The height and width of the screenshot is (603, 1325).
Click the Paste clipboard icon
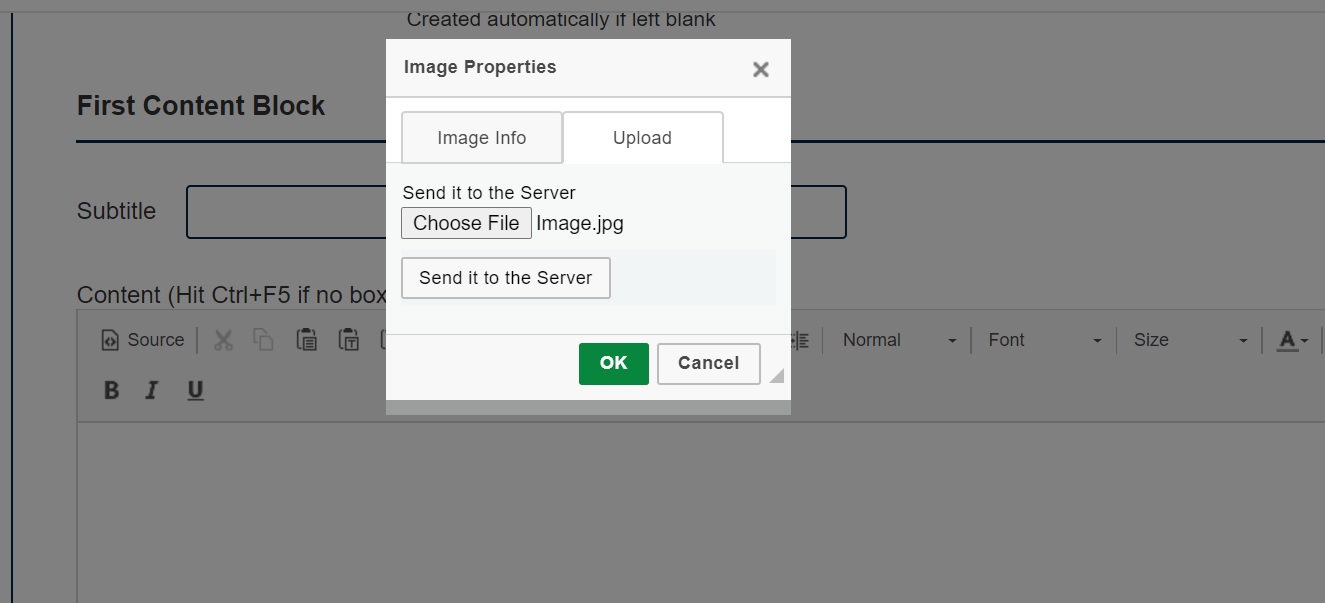point(307,340)
